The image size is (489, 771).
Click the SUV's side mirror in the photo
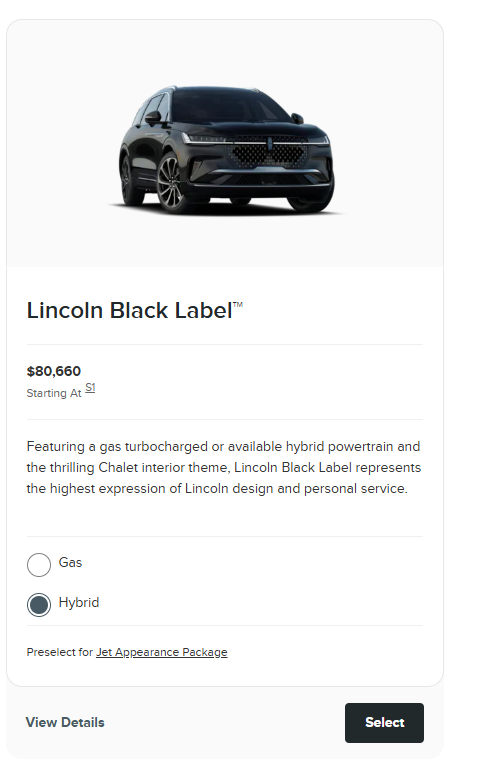click(x=153, y=117)
